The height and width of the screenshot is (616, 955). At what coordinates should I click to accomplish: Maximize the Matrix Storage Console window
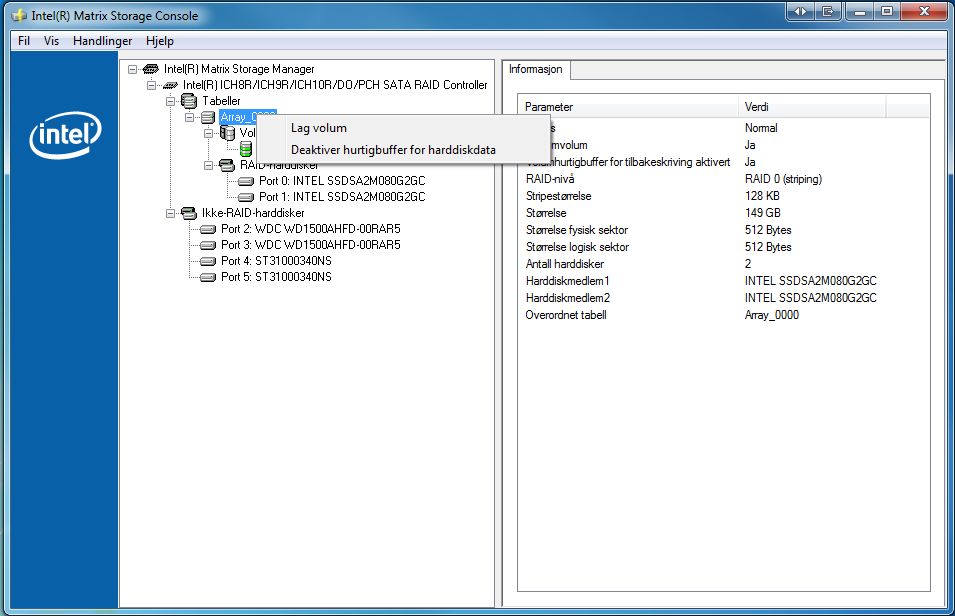tap(887, 11)
